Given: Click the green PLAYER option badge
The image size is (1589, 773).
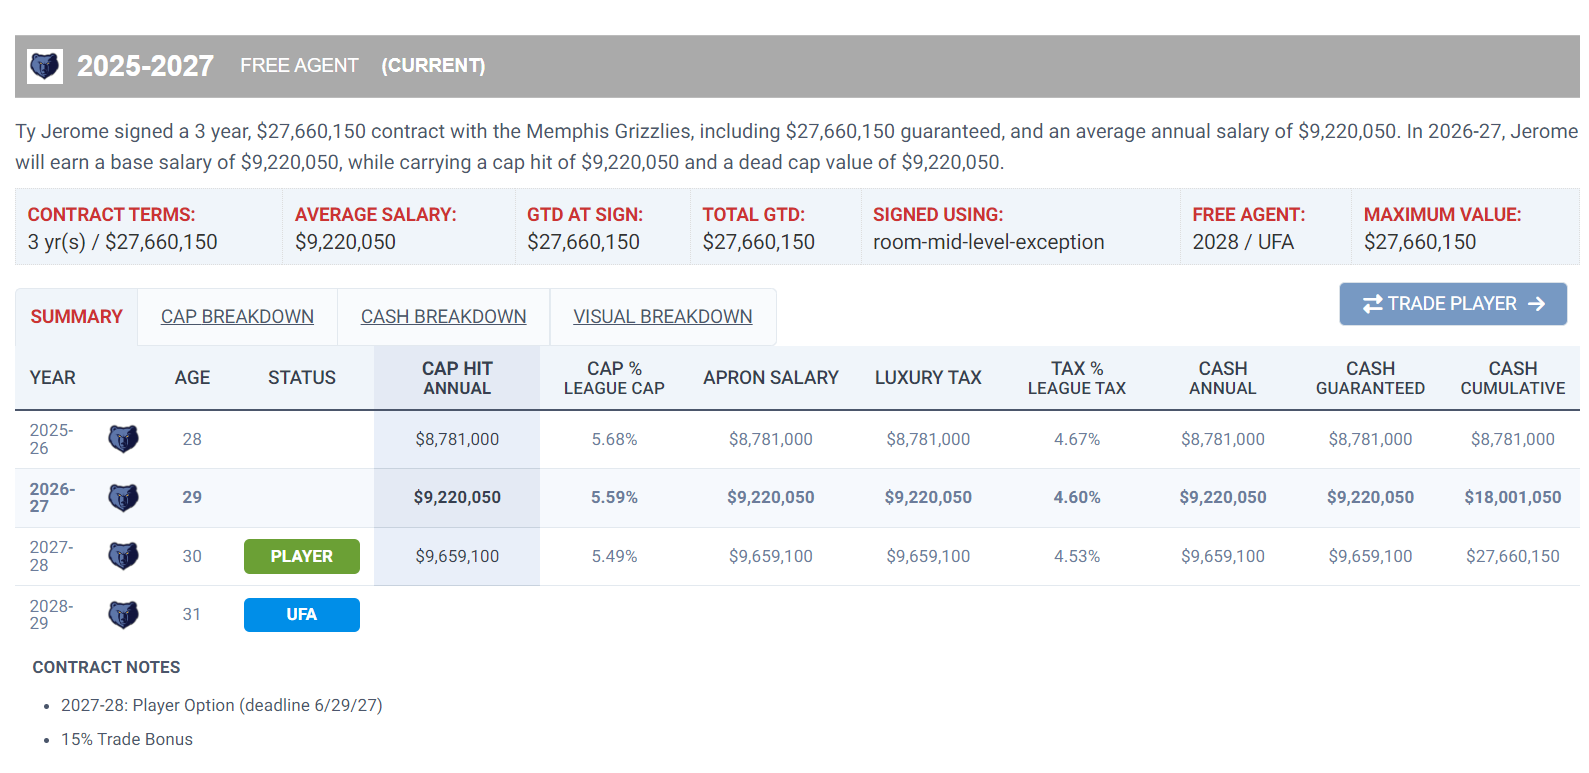Looking at the screenshot, I should click(302, 556).
